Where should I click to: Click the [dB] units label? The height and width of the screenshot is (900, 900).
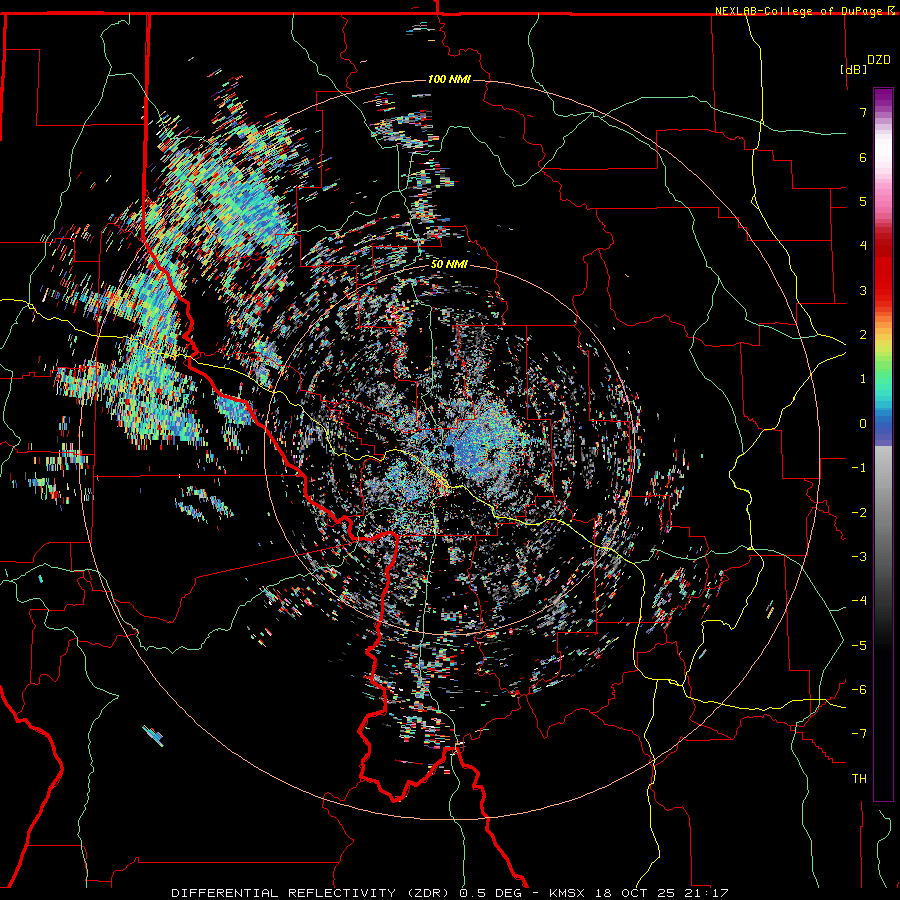tap(853, 69)
